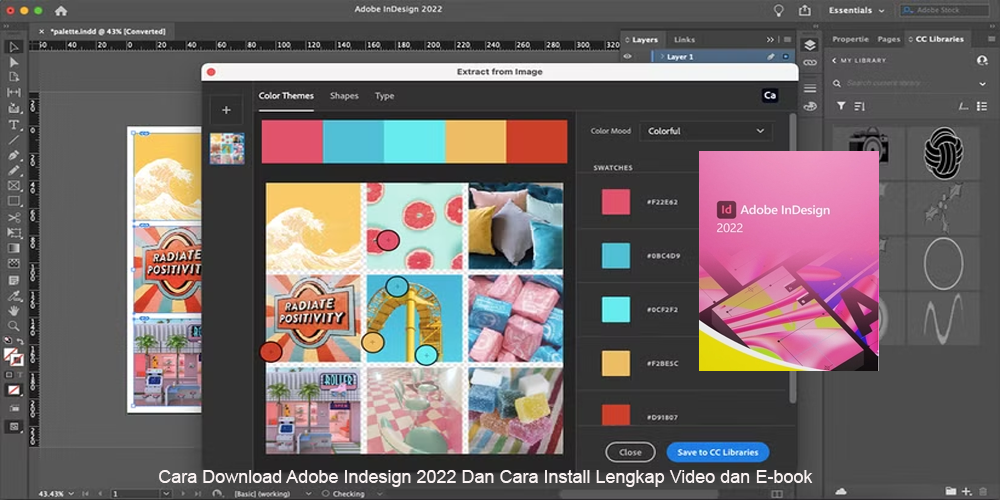Click the Close button in dialog

click(x=630, y=452)
